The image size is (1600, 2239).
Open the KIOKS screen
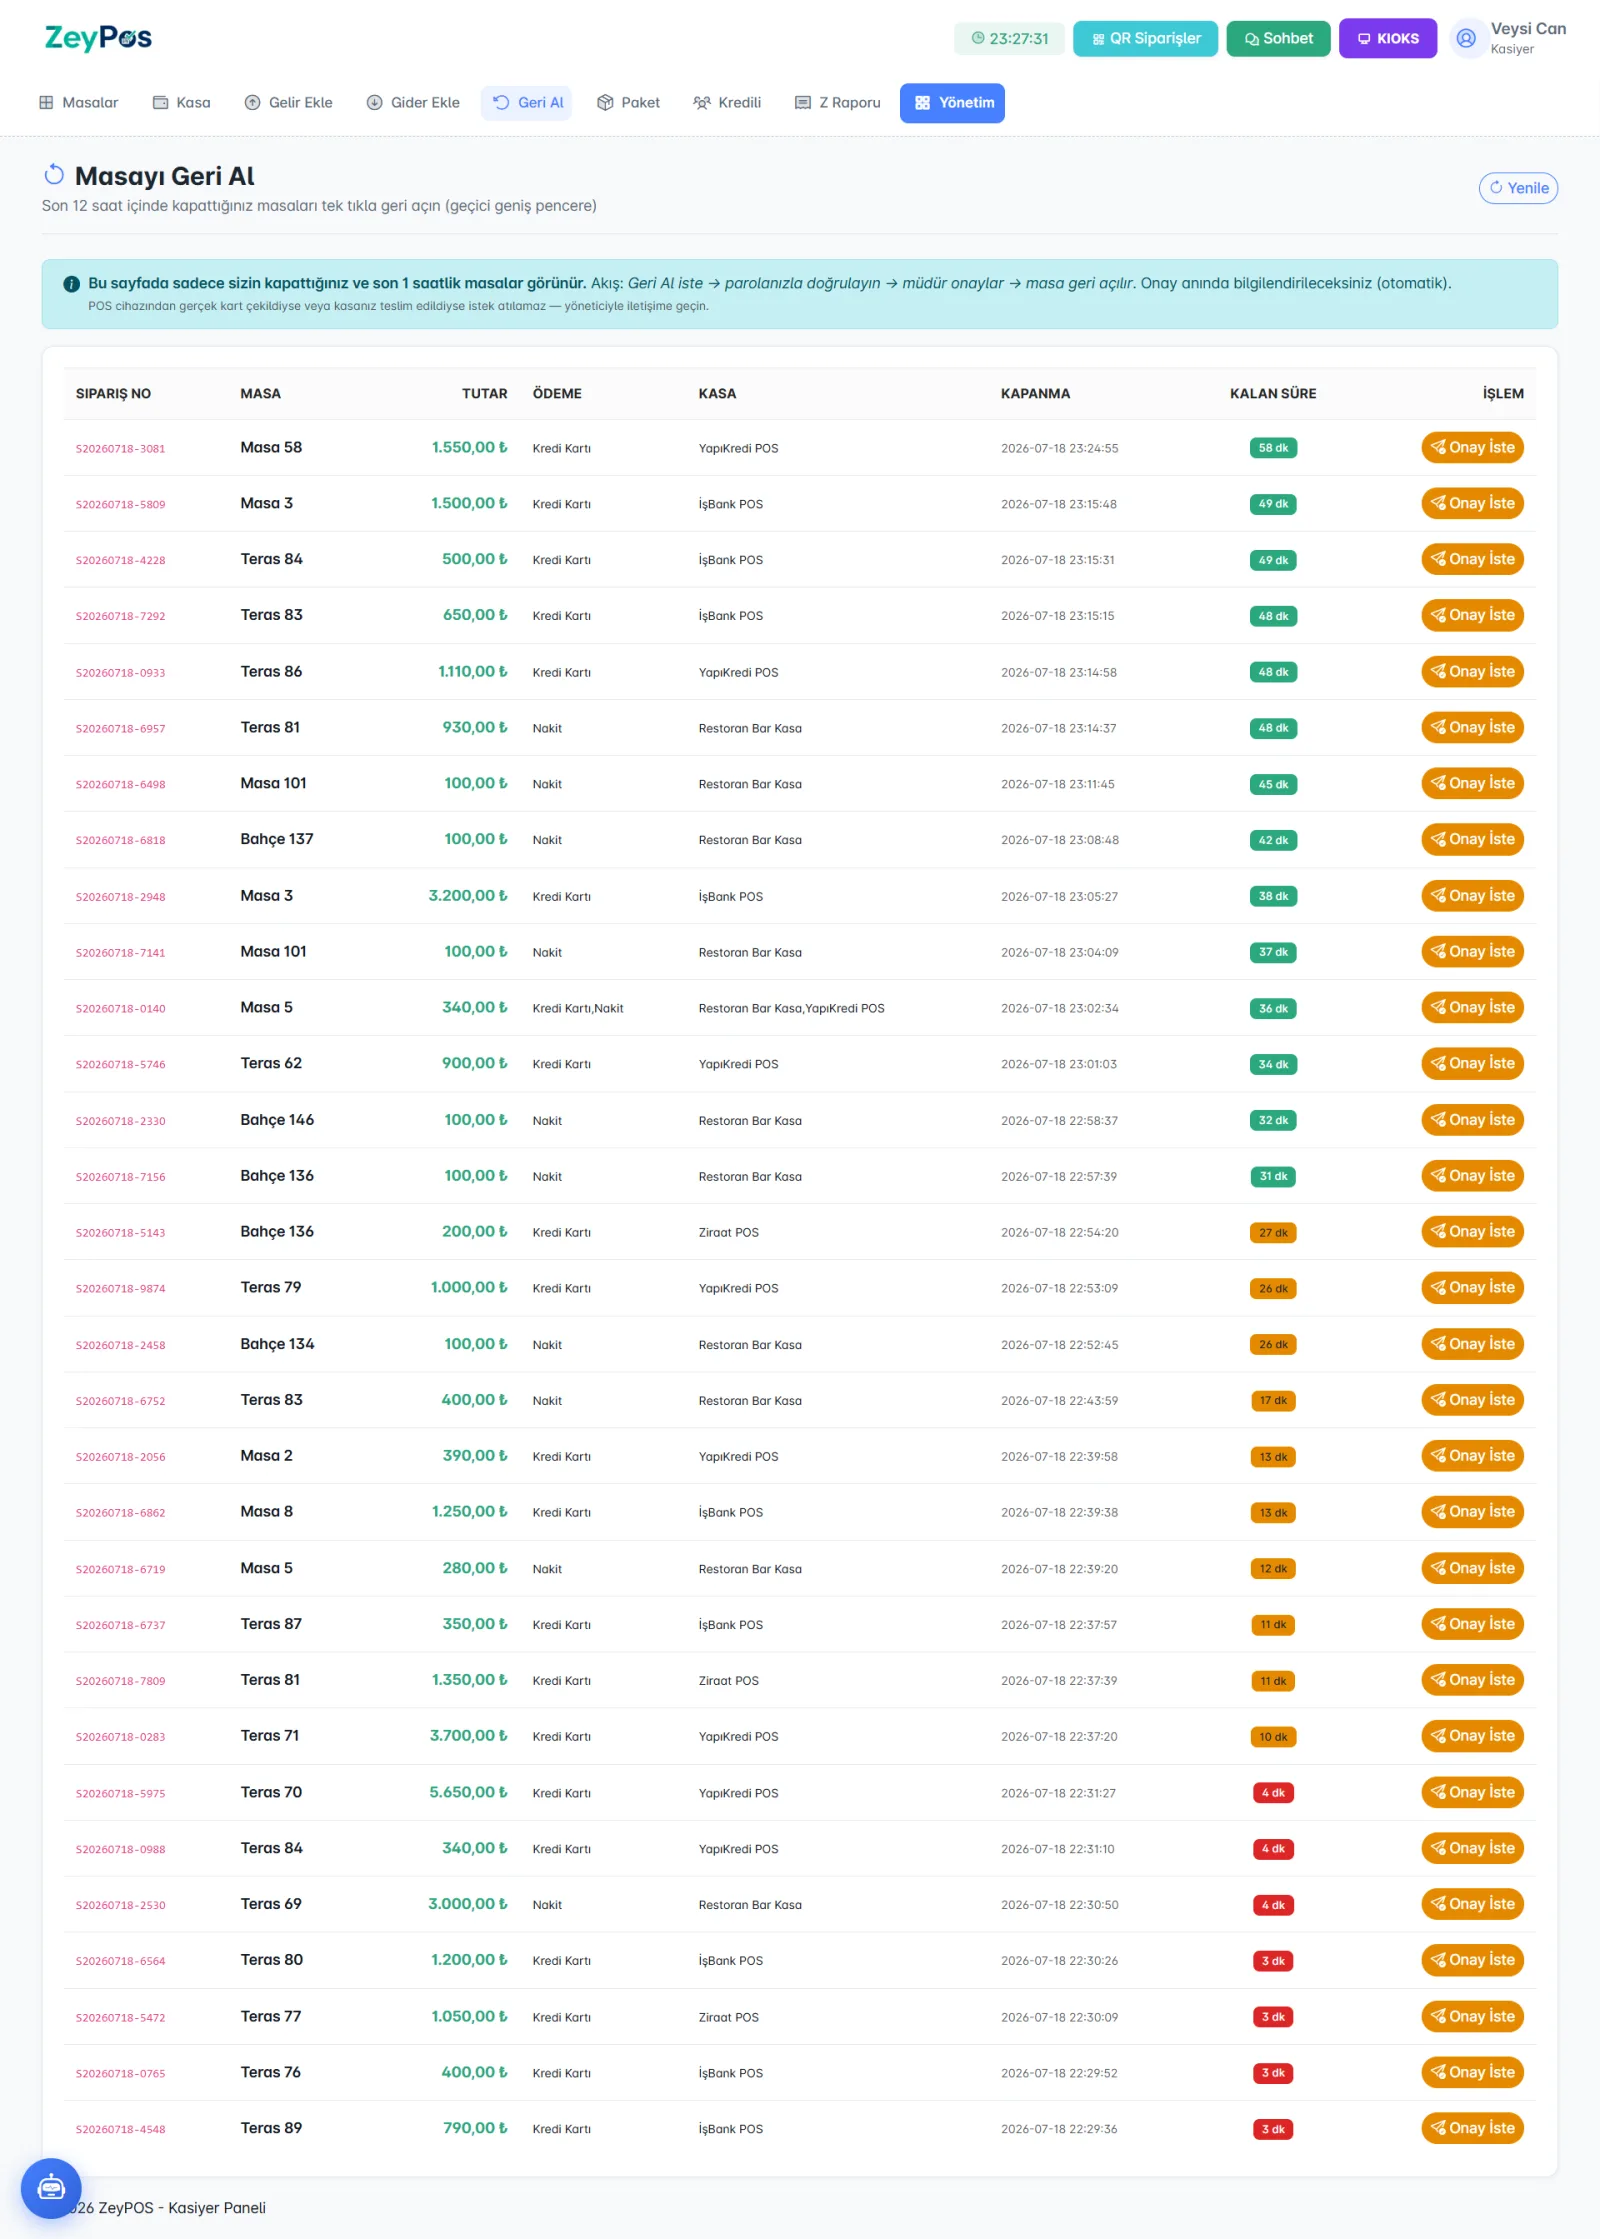(x=1387, y=39)
